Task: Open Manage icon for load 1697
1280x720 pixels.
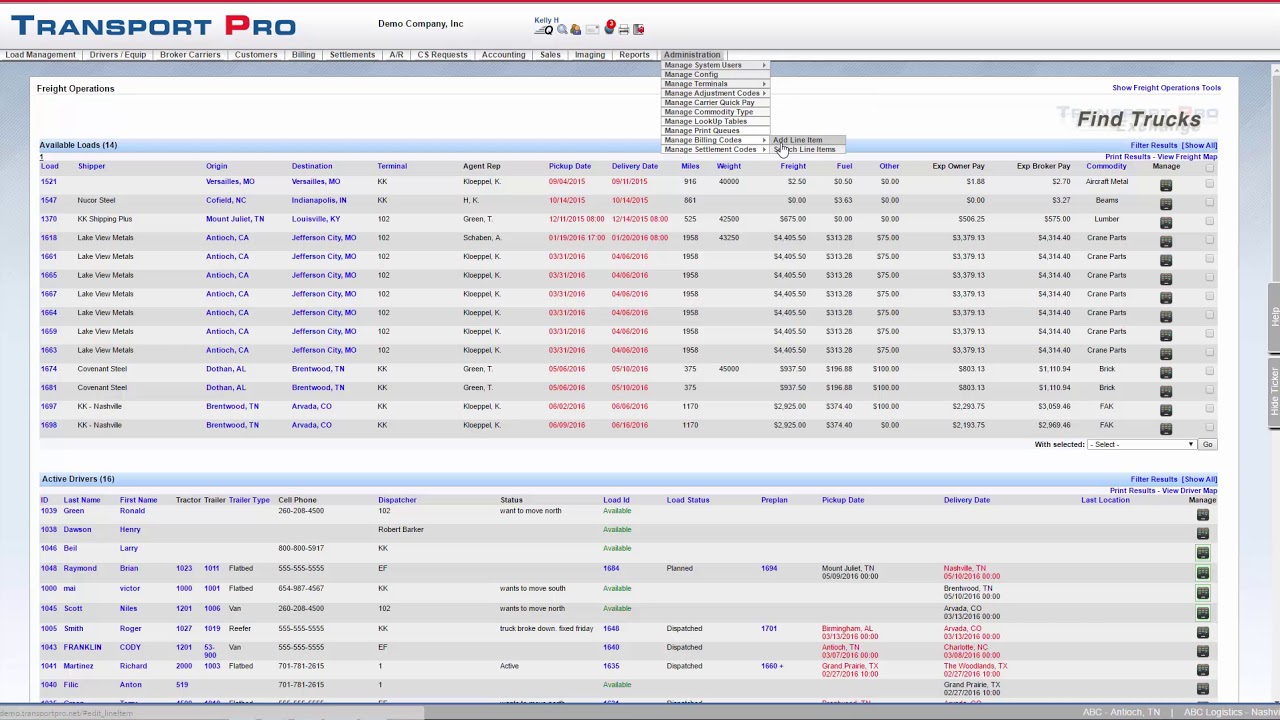Action: (x=1166, y=410)
